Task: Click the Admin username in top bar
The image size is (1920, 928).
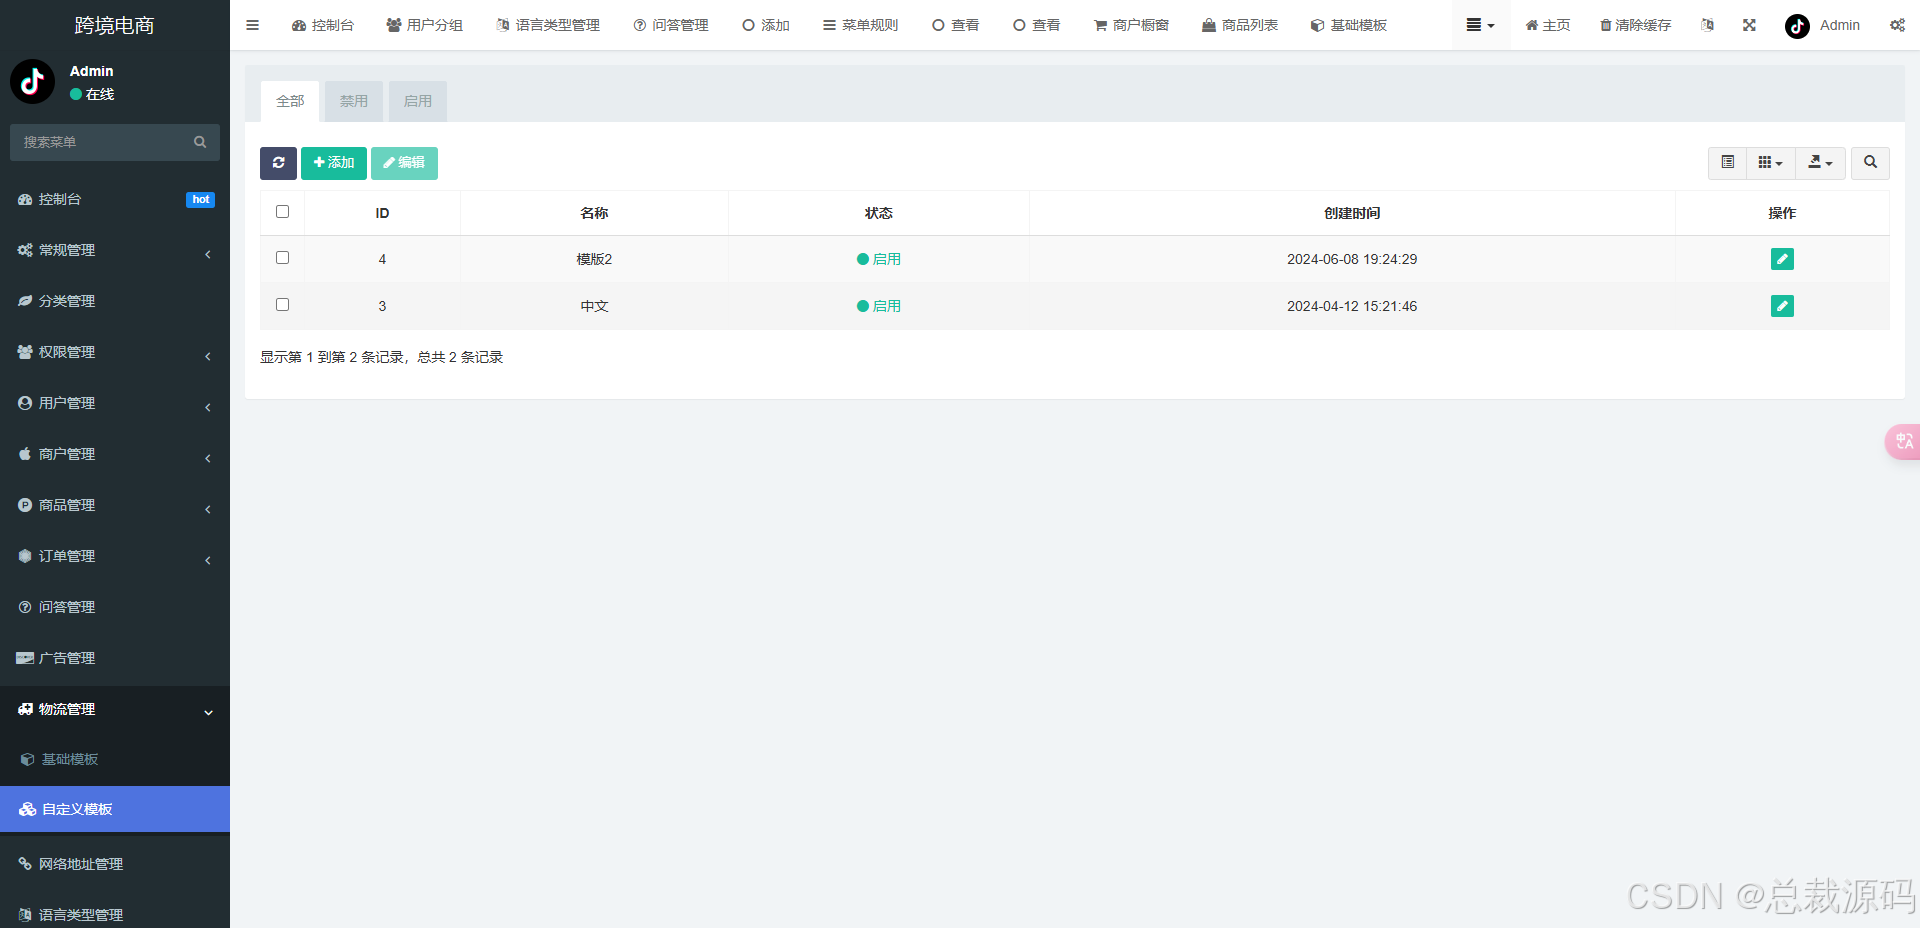Action: tap(1840, 25)
